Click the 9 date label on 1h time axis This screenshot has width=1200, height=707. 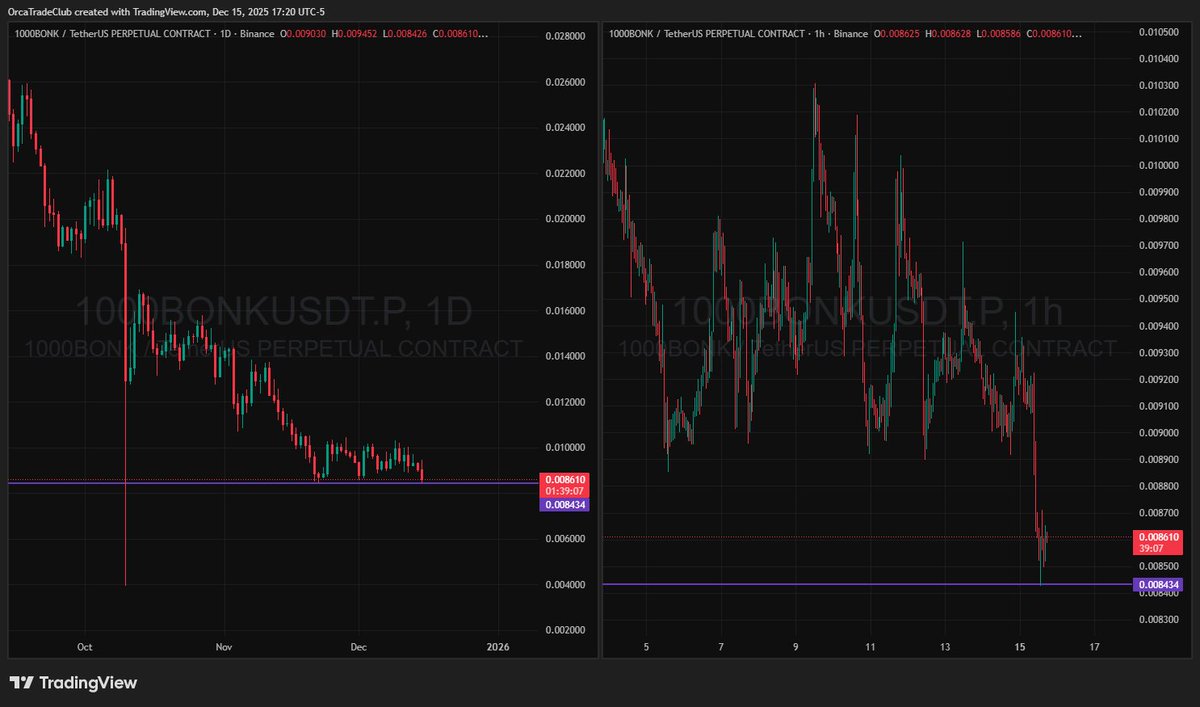[x=796, y=647]
